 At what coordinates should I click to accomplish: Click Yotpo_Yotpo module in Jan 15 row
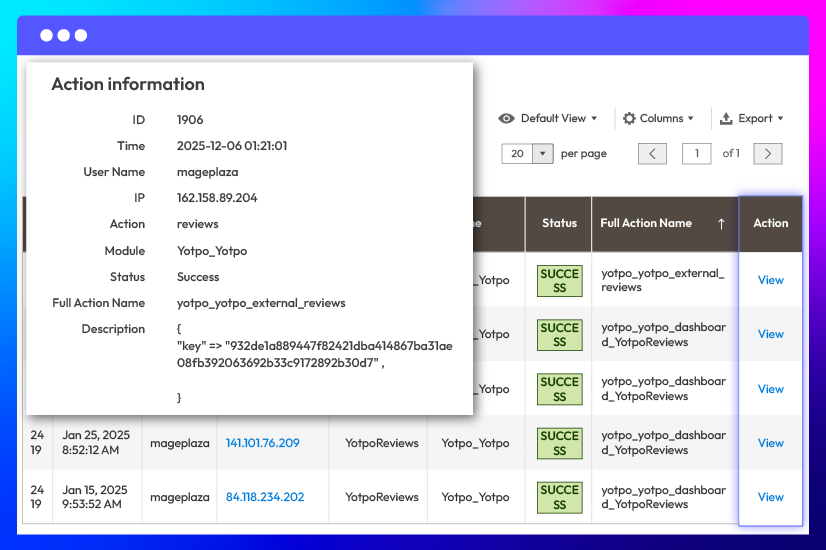tap(475, 497)
